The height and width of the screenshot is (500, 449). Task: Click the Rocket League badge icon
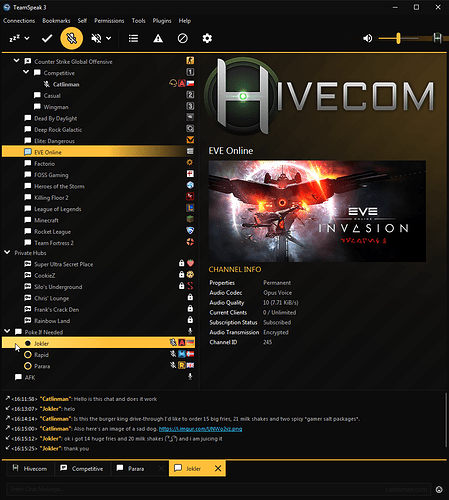point(190,231)
